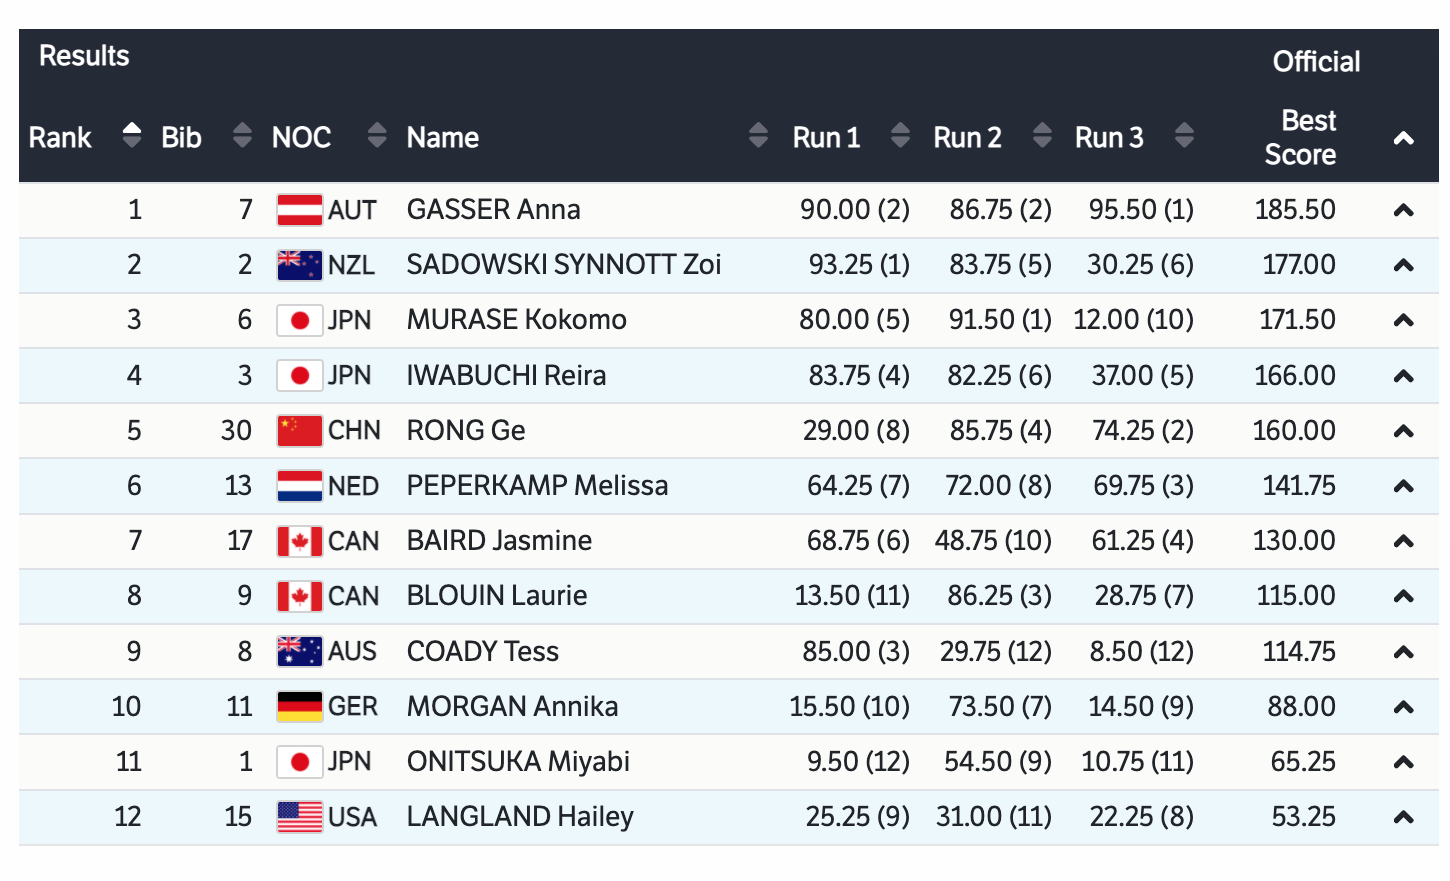Click the New Zealand flag icon
The width and height of the screenshot is (1450, 881).
point(299,265)
